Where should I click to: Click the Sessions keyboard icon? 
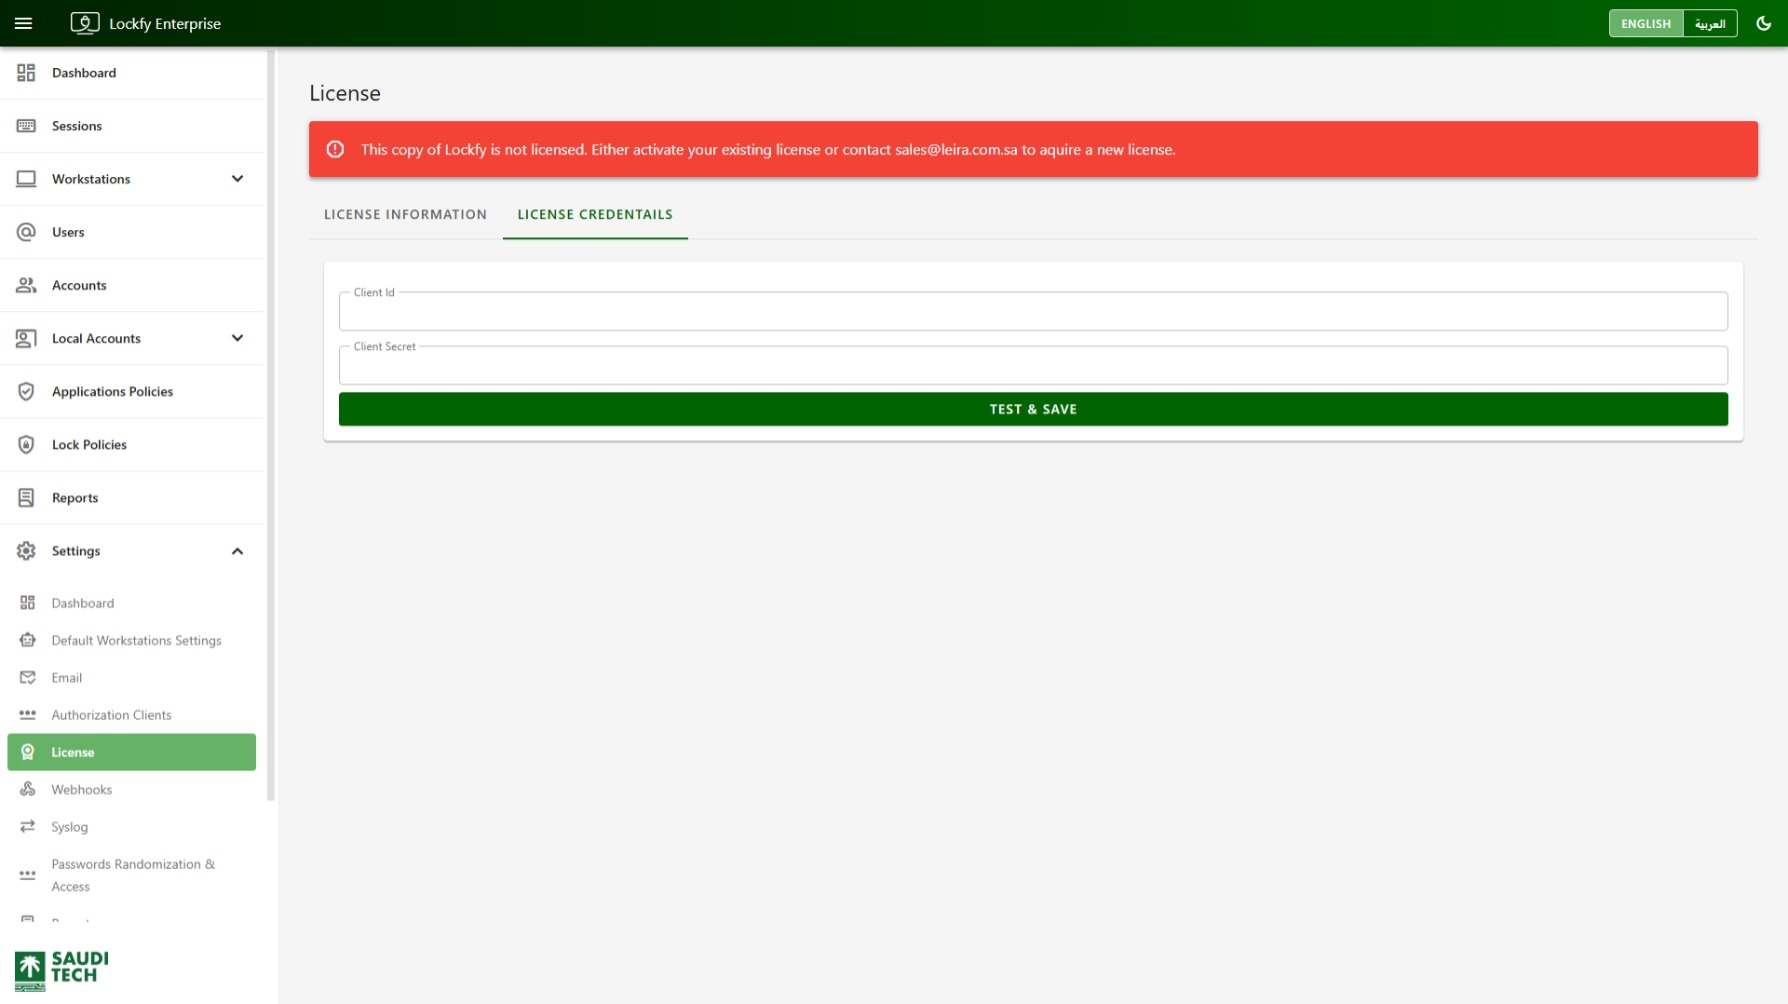point(26,126)
